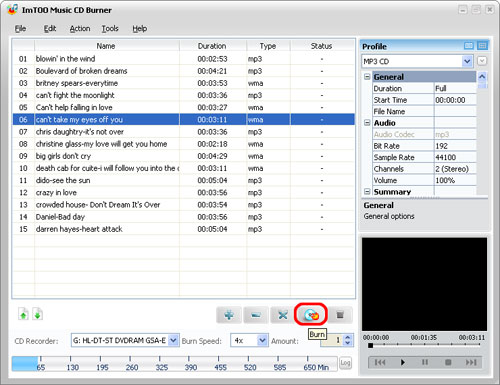The image size is (500, 385).
Task: Select track 'crowded house- Don't Dream It's Over'
Action: [184, 205]
